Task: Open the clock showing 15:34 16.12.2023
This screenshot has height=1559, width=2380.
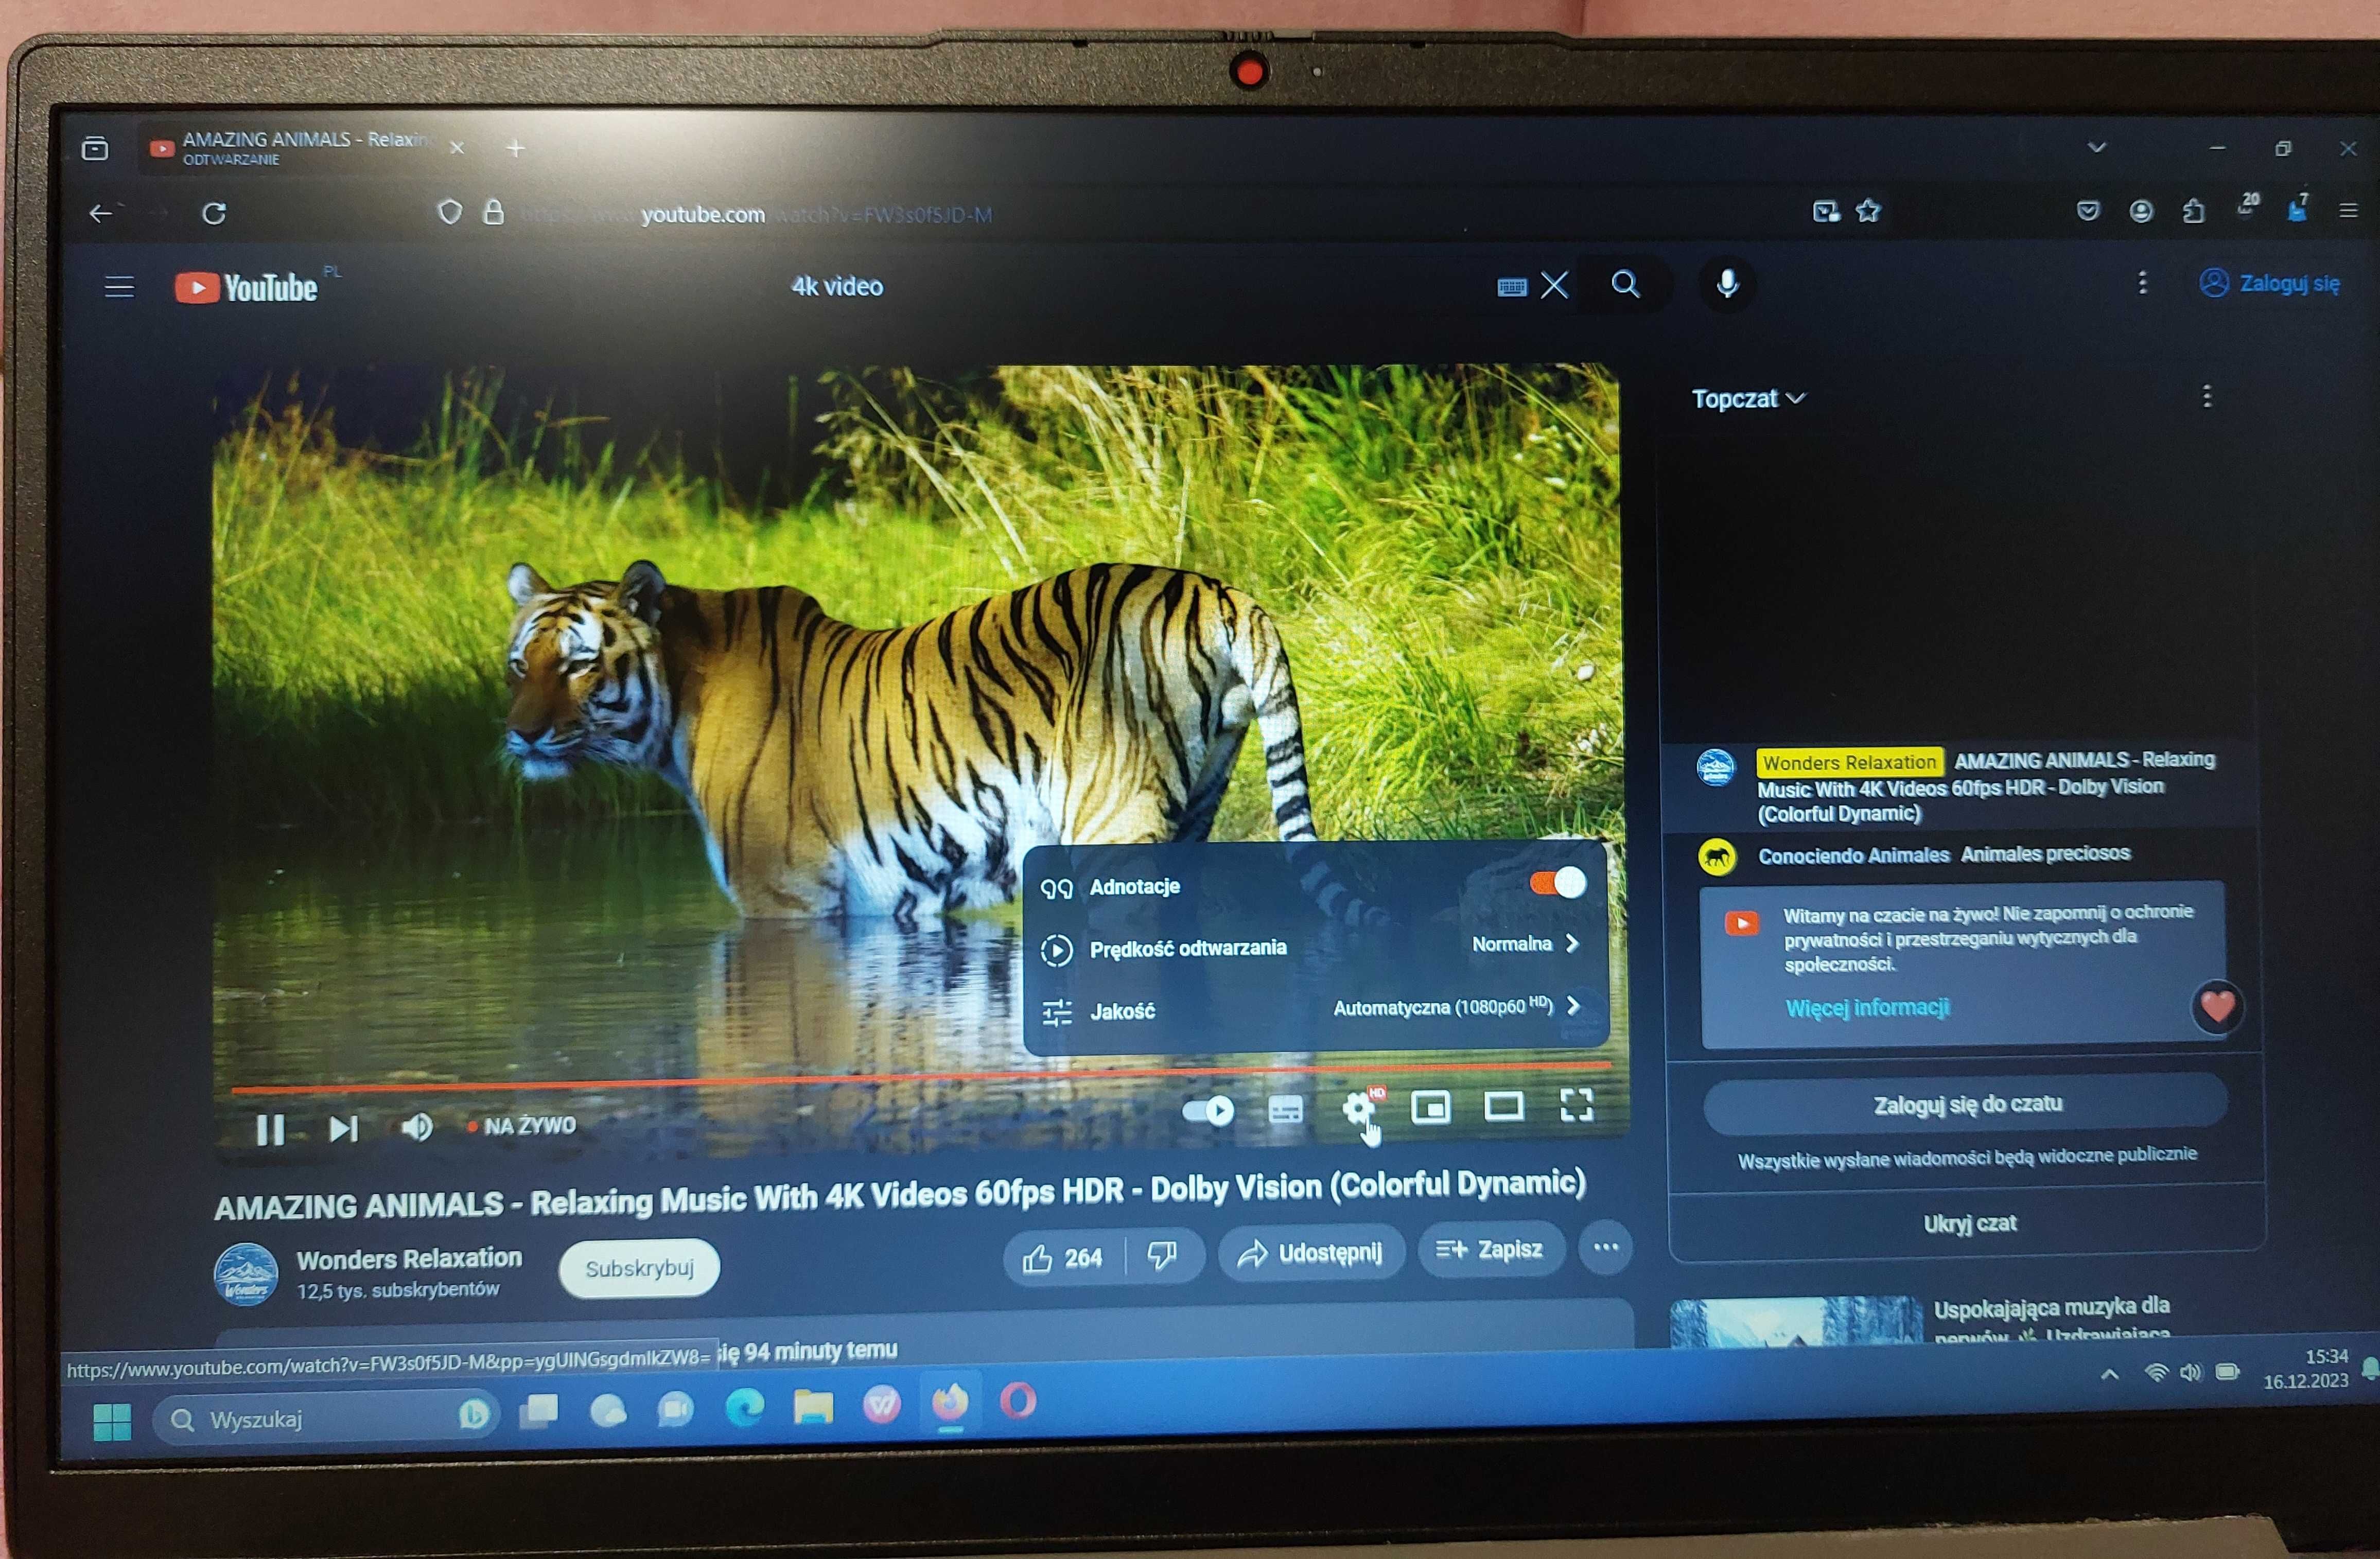Action: pyautogui.click(x=2306, y=1369)
